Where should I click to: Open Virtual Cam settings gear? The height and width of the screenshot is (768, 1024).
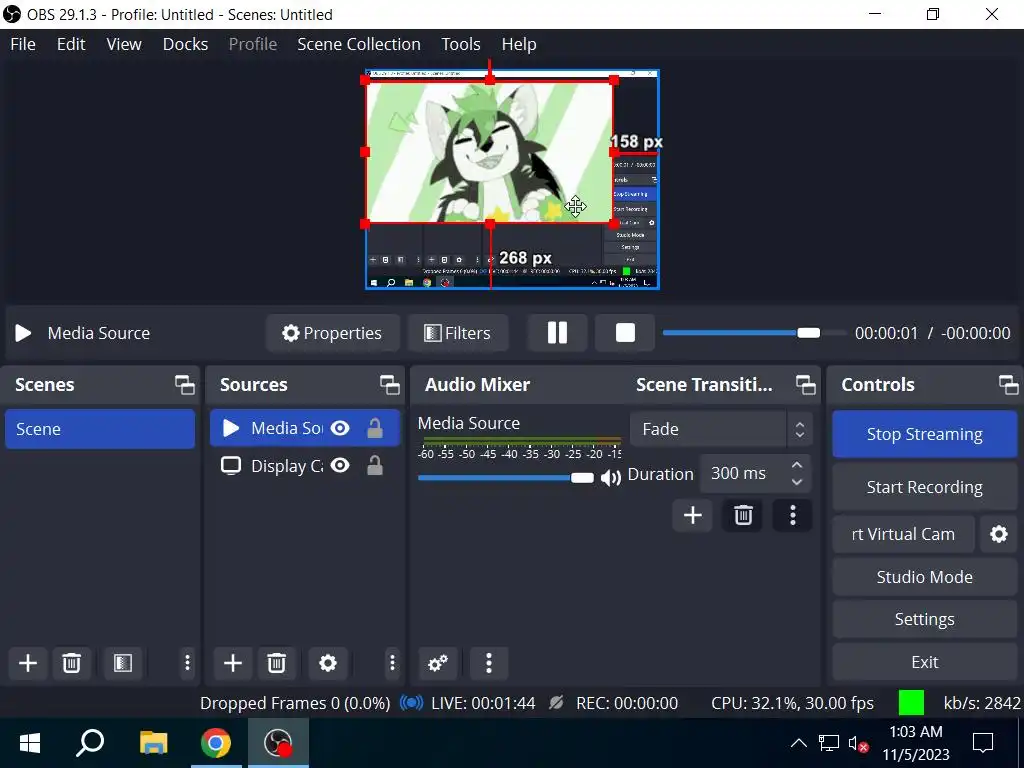[999, 534]
